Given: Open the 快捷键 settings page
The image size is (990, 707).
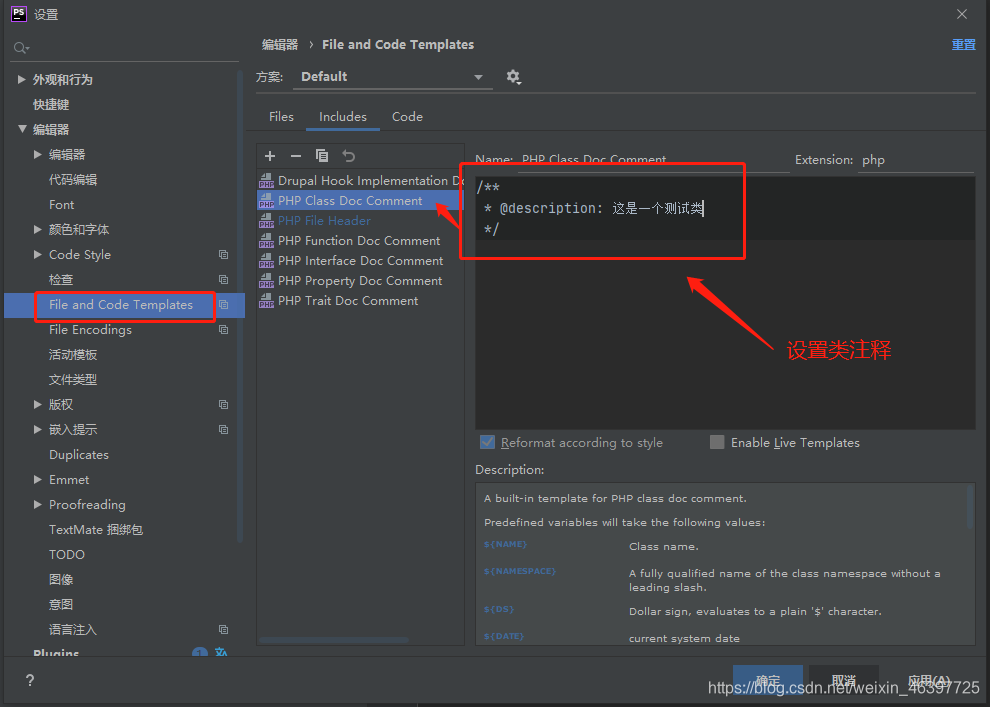Looking at the screenshot, I should click(x=51, y=104).
